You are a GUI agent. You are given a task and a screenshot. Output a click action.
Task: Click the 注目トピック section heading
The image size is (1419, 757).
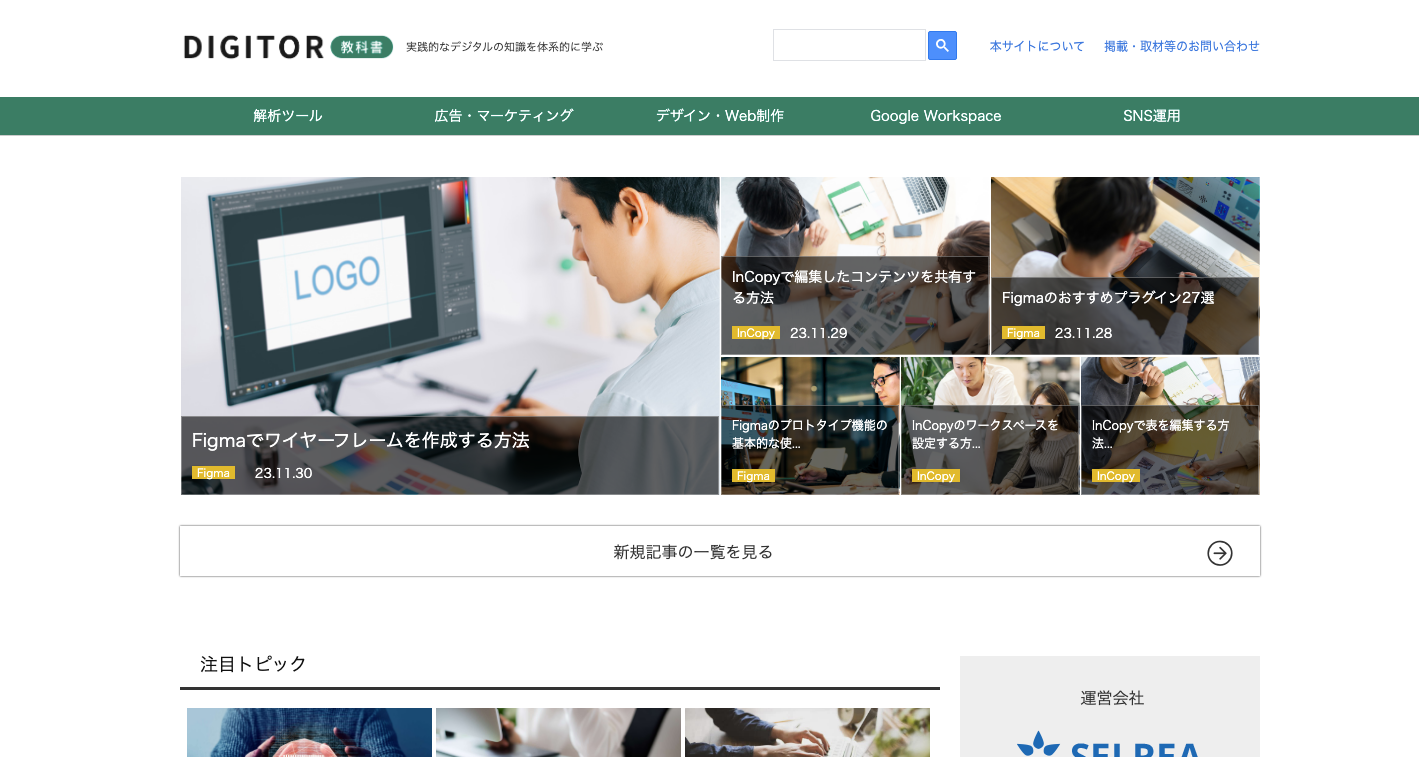253,664
